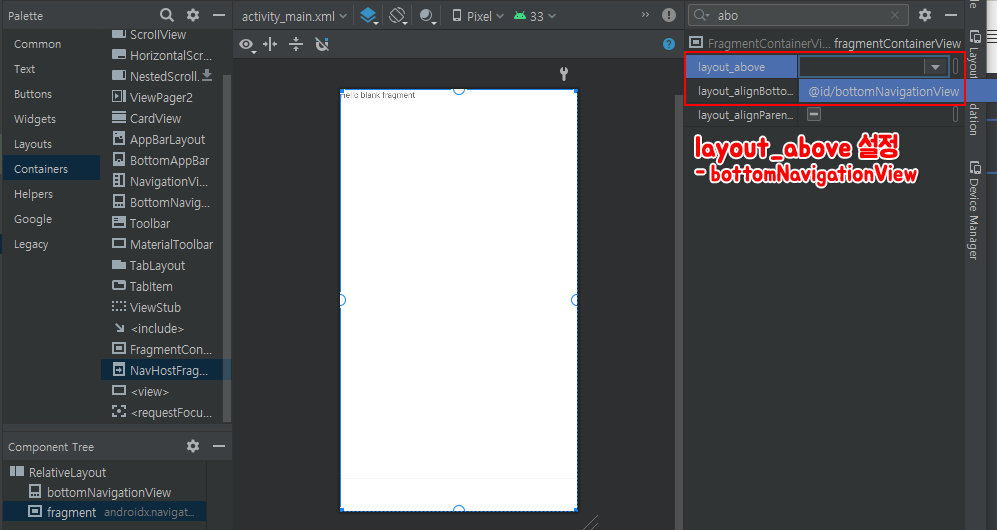Select BottomNavigationView palette item

click(x=162, y=202)
